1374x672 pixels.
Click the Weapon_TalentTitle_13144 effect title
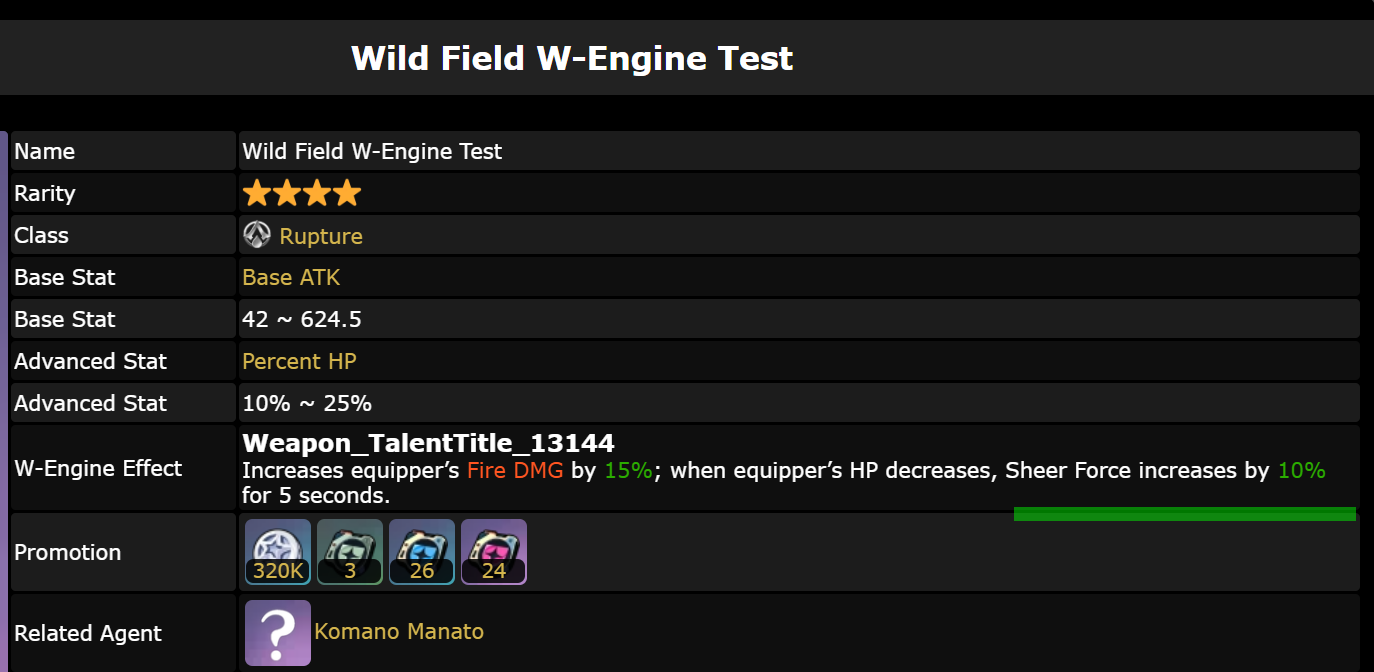point(428,443)
